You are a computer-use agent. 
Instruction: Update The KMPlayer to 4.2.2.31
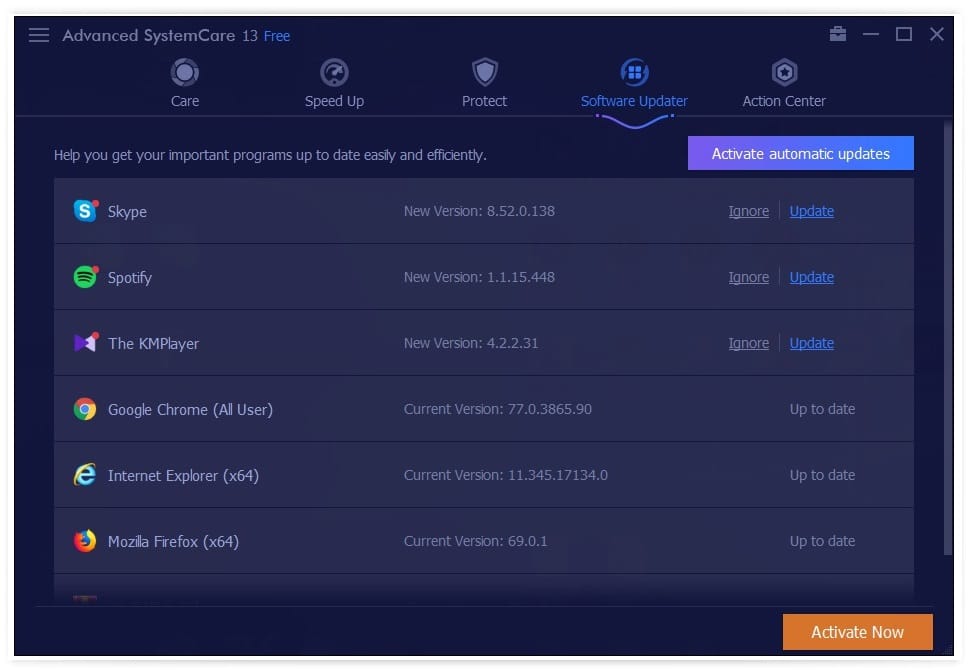812,343
